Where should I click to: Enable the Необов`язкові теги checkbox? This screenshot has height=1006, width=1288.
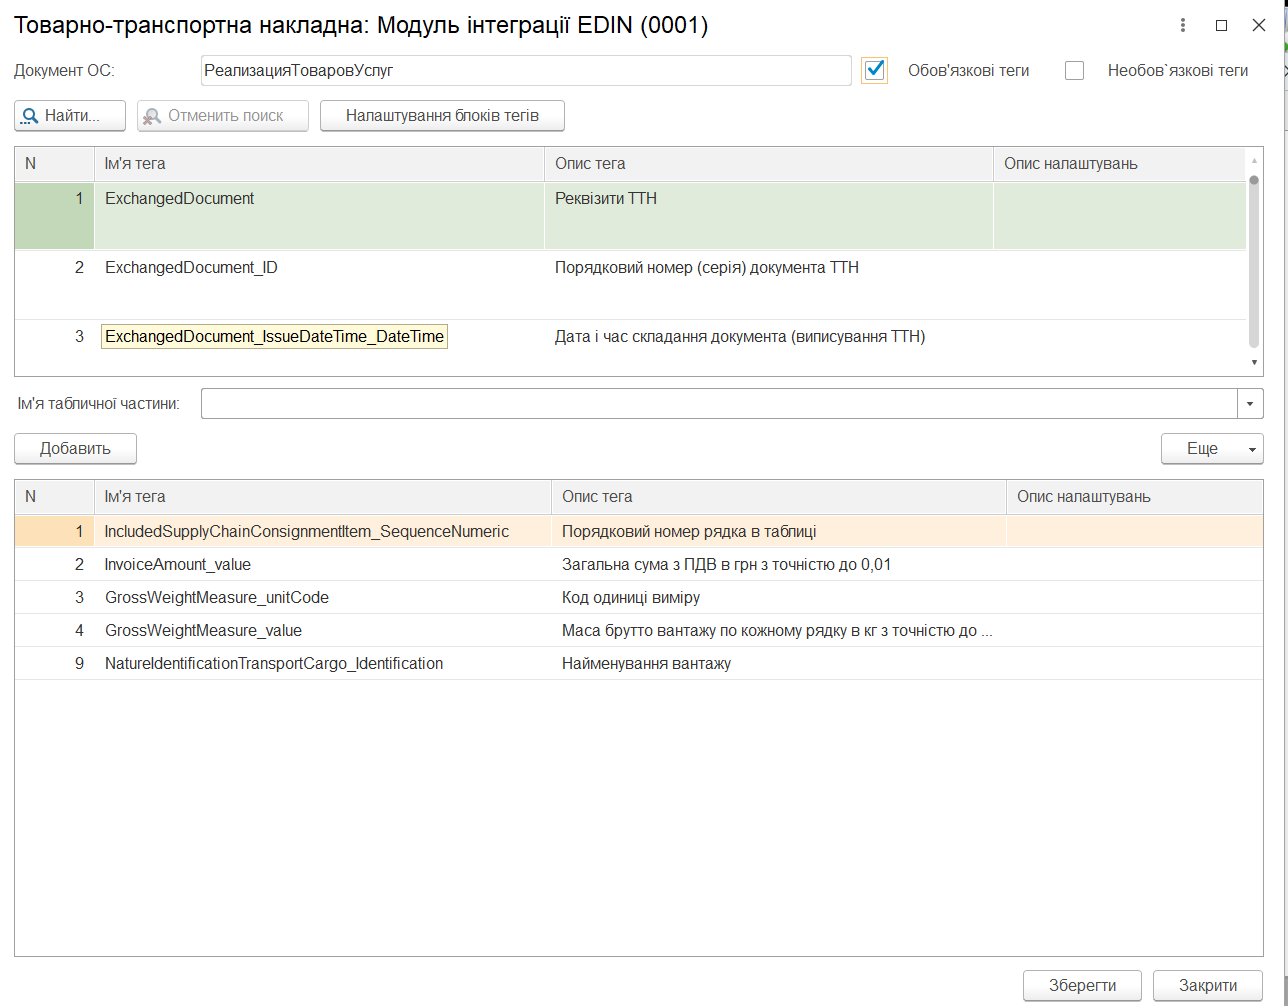point(1075,71)
